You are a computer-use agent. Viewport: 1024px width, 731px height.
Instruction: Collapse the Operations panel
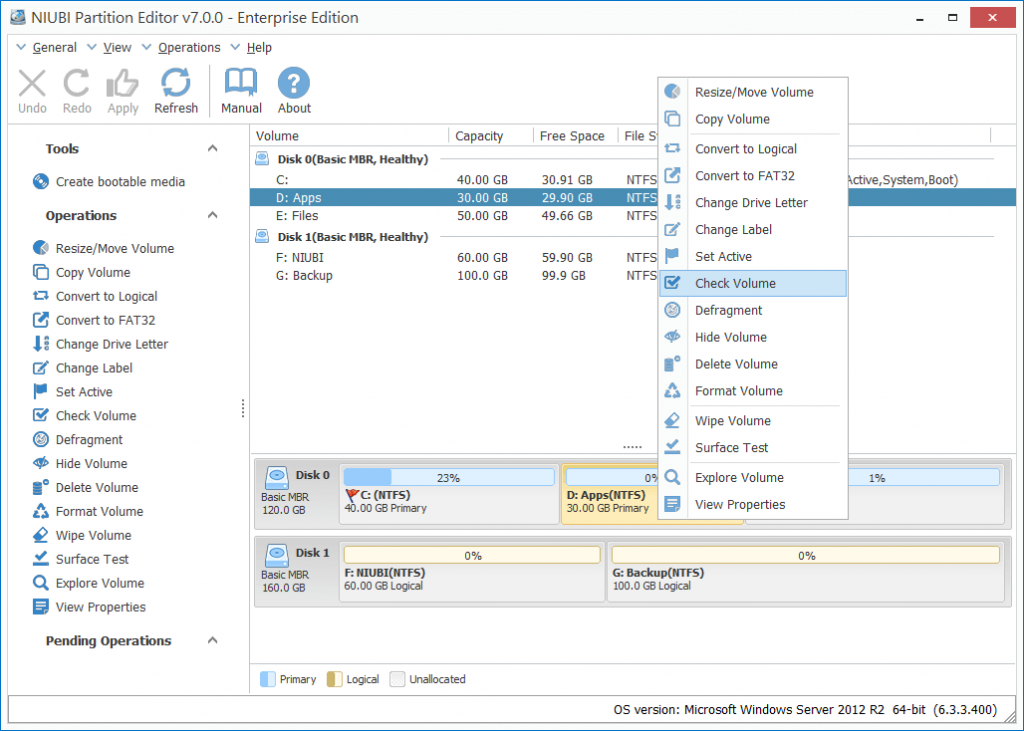pos(211,215)
